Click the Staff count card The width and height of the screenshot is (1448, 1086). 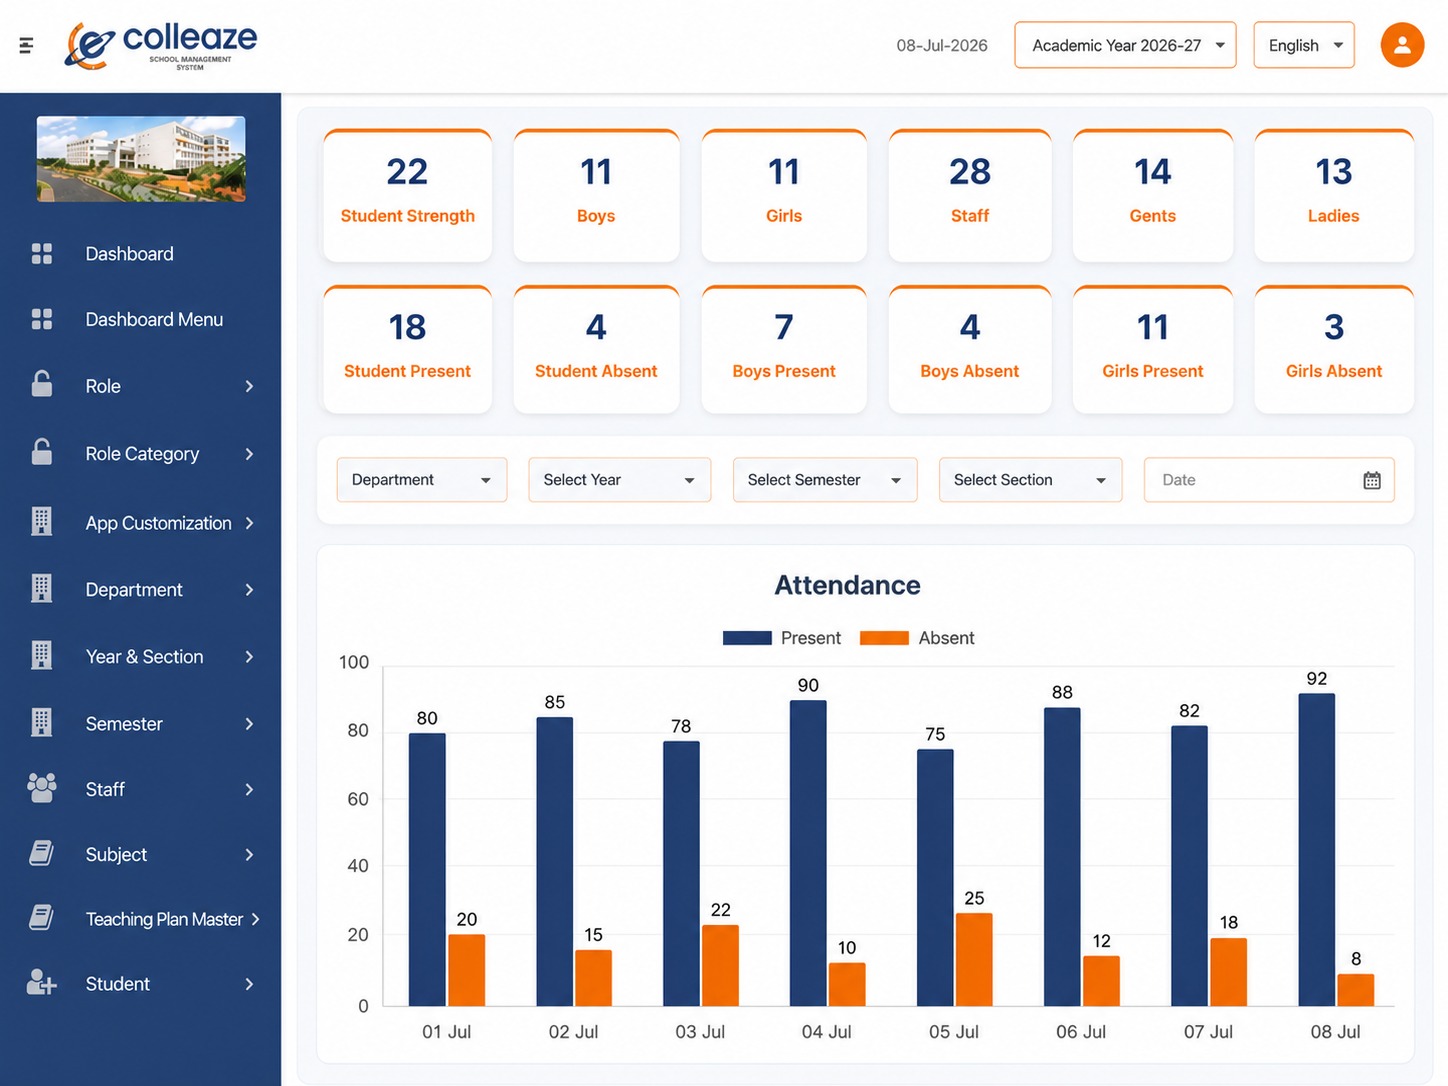point(970,195)
